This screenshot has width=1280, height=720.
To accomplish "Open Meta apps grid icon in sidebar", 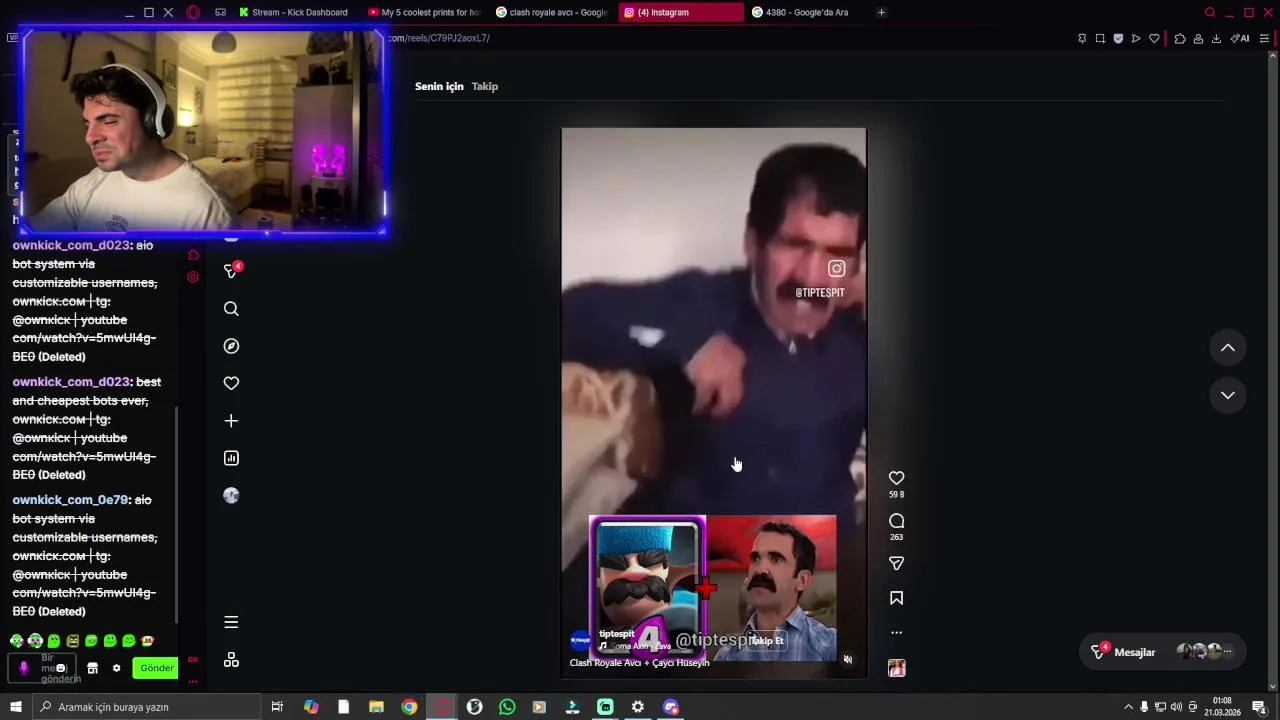I will [x=231, y=660].
